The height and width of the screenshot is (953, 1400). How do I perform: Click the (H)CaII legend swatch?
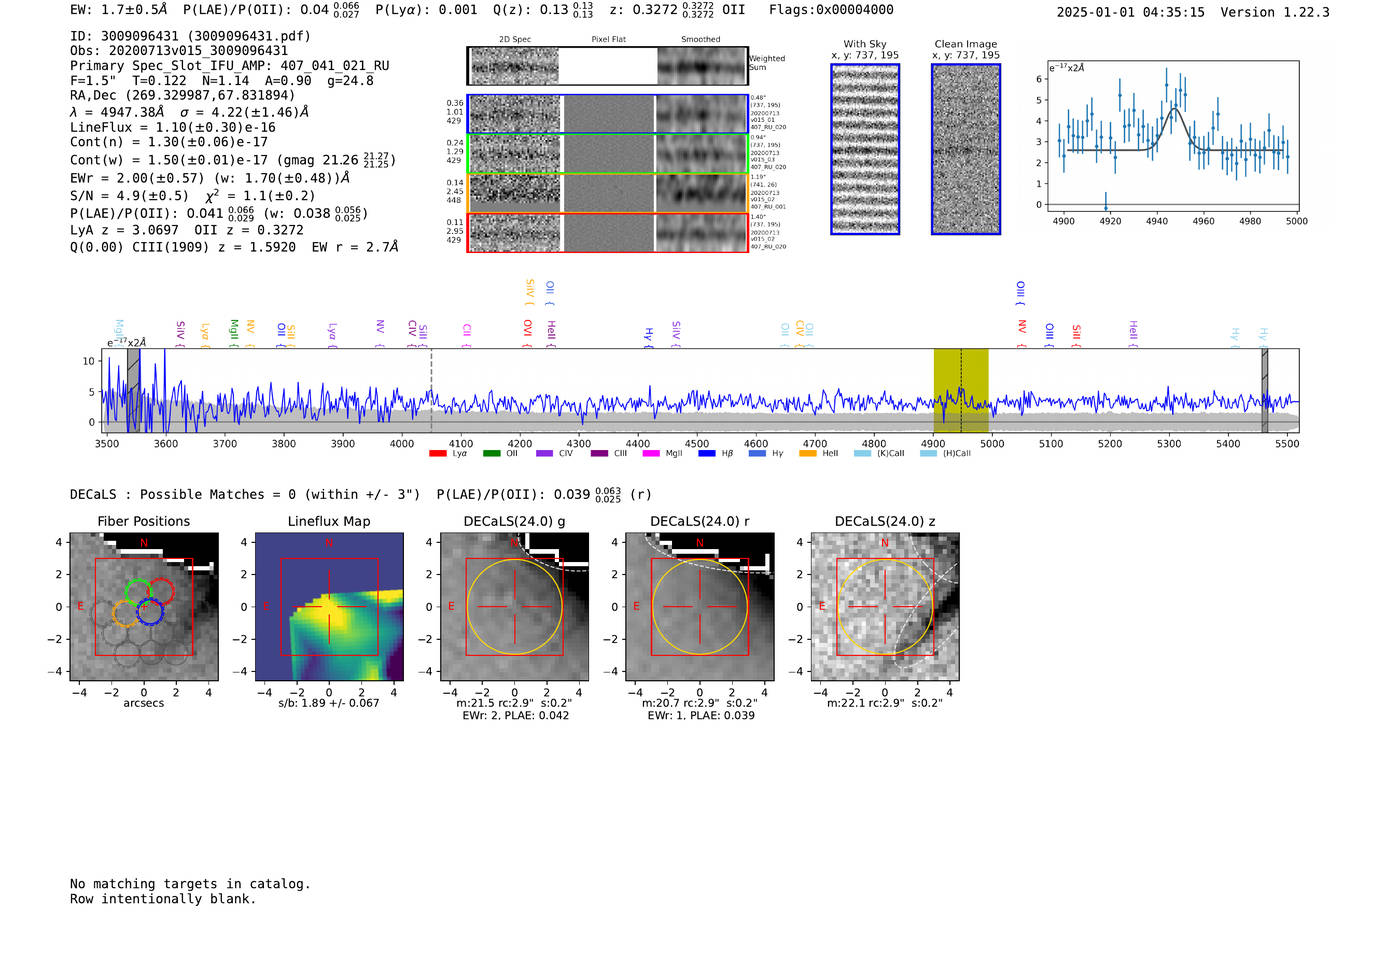[x=929, y=454]
